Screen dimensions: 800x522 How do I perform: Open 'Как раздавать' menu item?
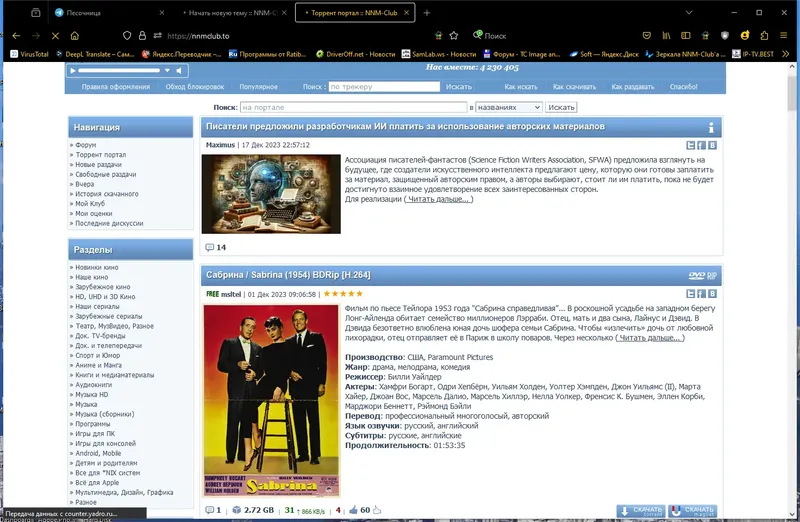(x=633, y=87)
